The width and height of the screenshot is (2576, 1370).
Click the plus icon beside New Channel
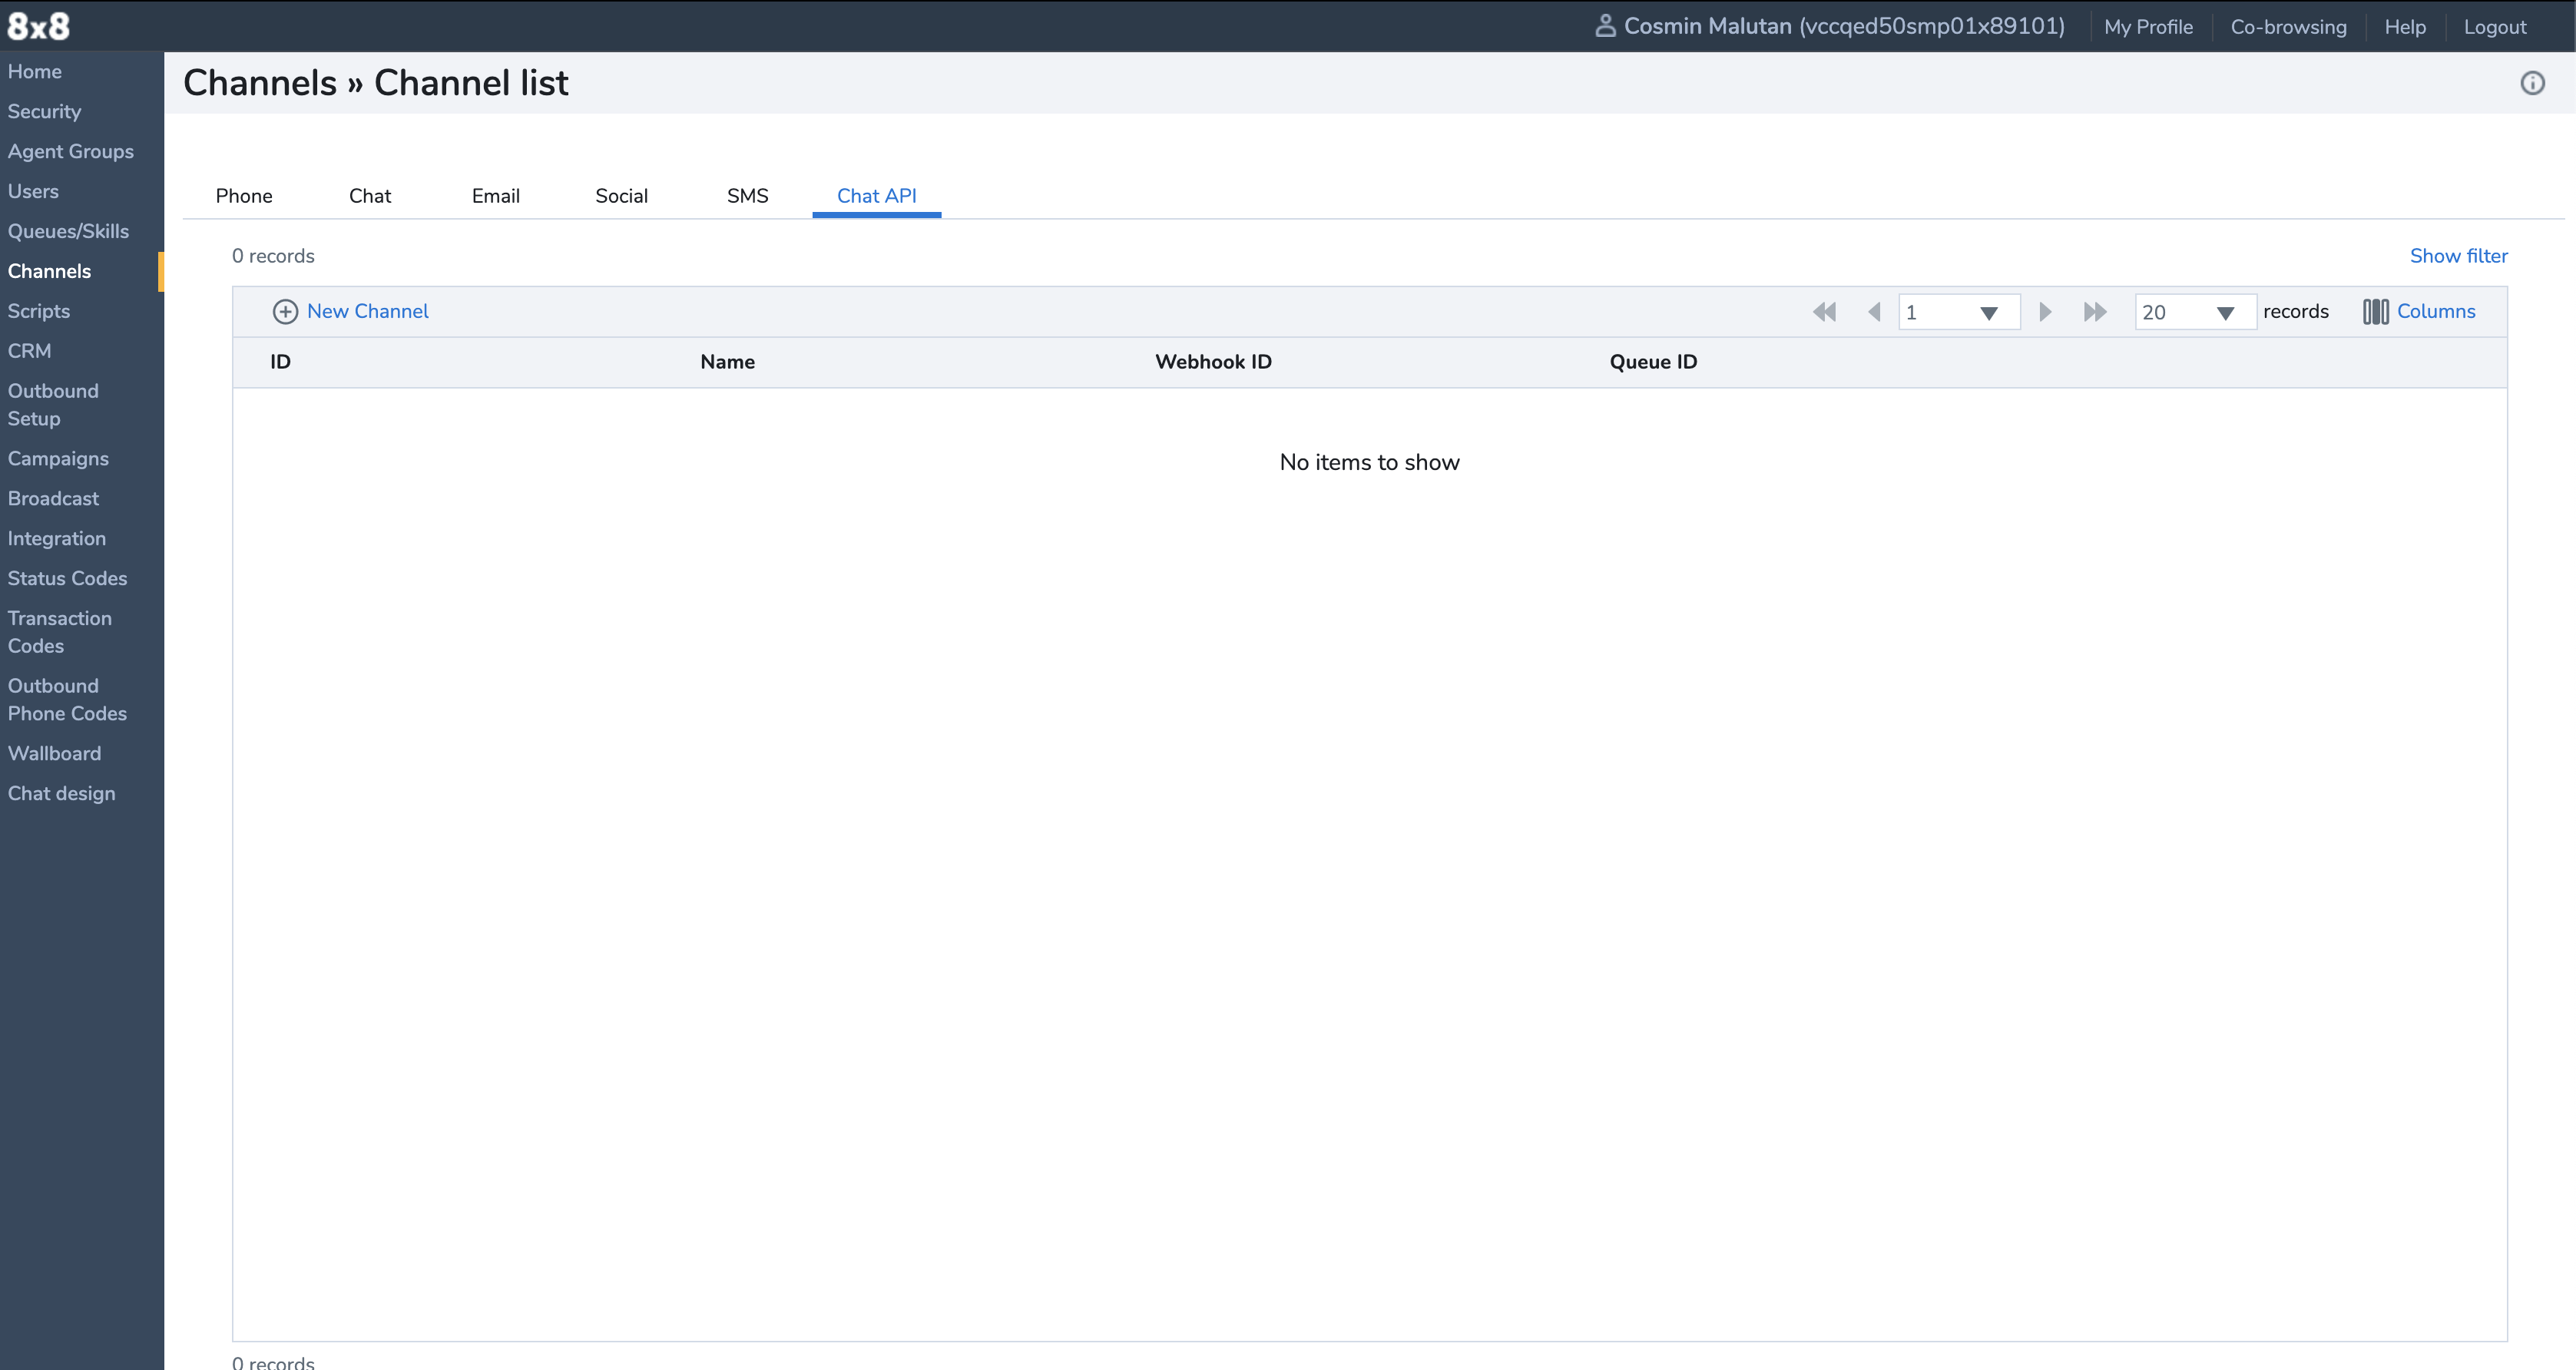(285, 312)
